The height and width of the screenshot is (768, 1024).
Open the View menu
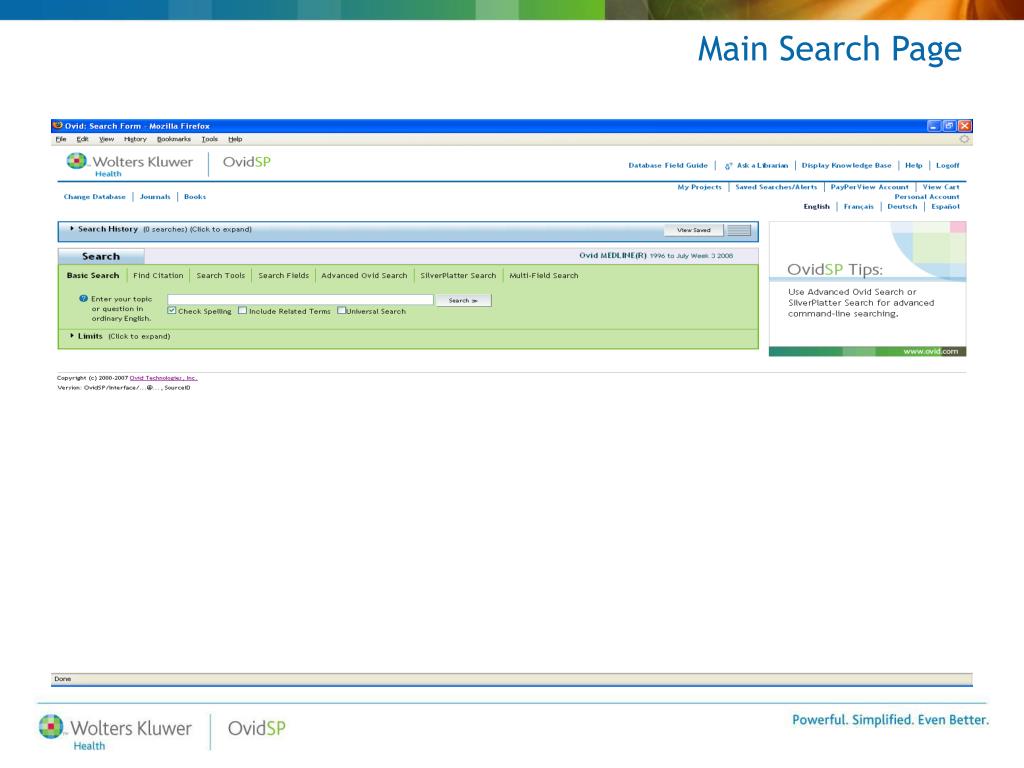click(x=106, y=139)
